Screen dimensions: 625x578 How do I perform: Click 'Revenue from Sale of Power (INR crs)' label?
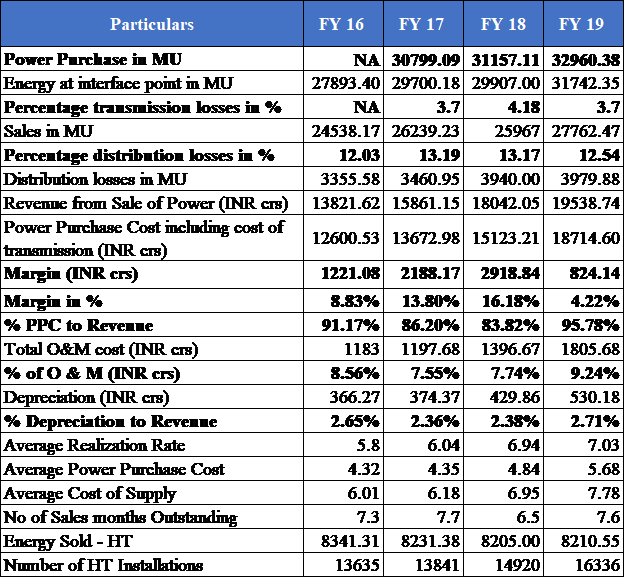pos(145,203)
